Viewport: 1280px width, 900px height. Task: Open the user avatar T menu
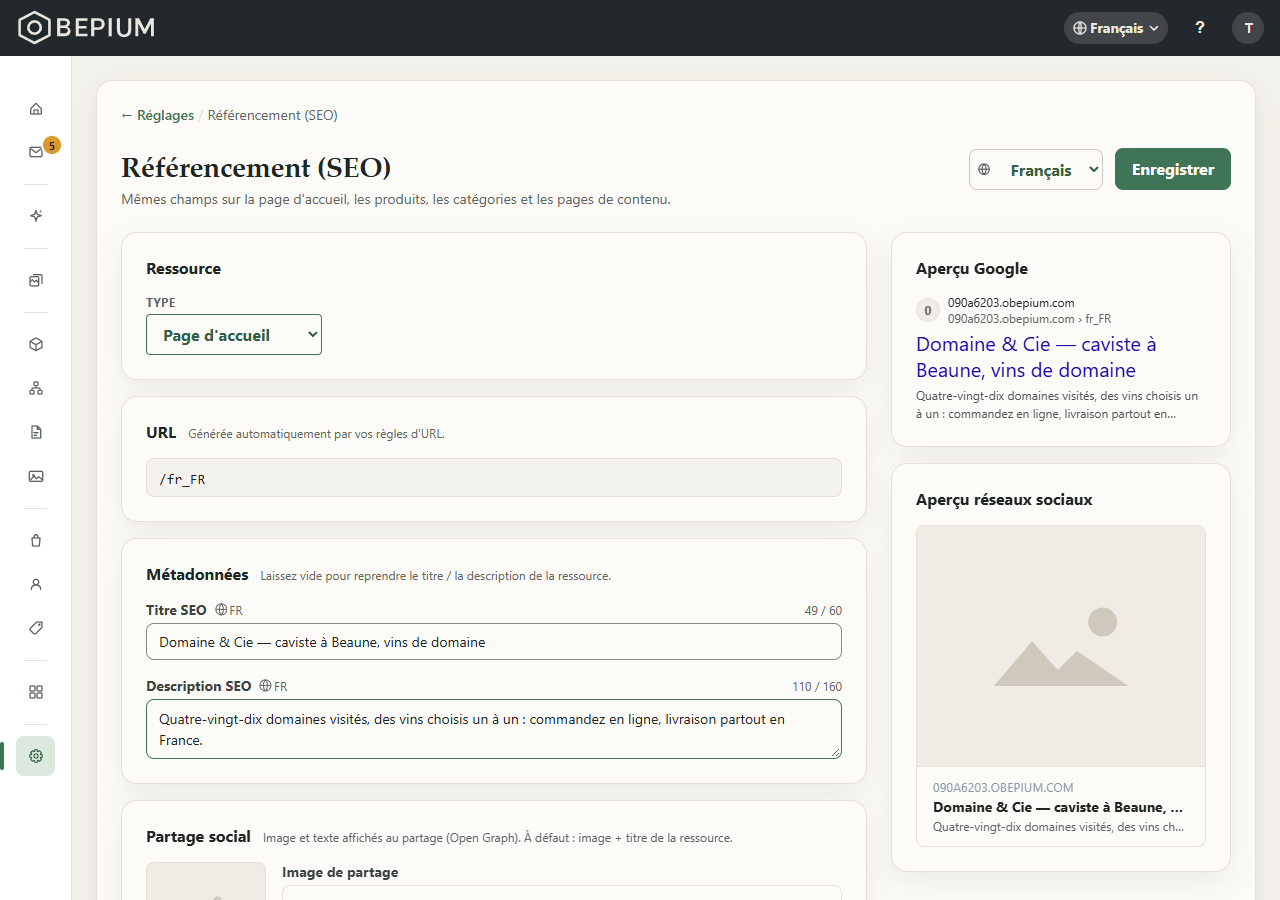(1248, 28)
